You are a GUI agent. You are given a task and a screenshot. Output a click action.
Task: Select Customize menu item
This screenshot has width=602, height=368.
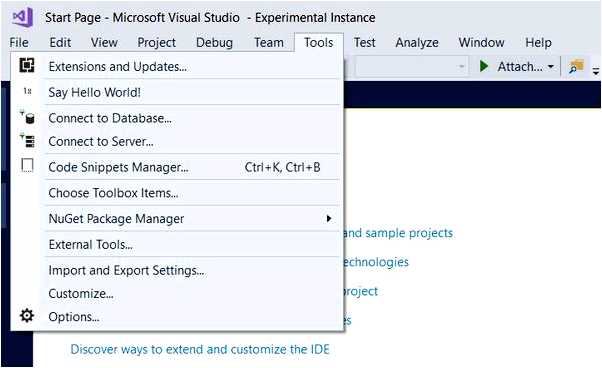[x=177, y=294]
